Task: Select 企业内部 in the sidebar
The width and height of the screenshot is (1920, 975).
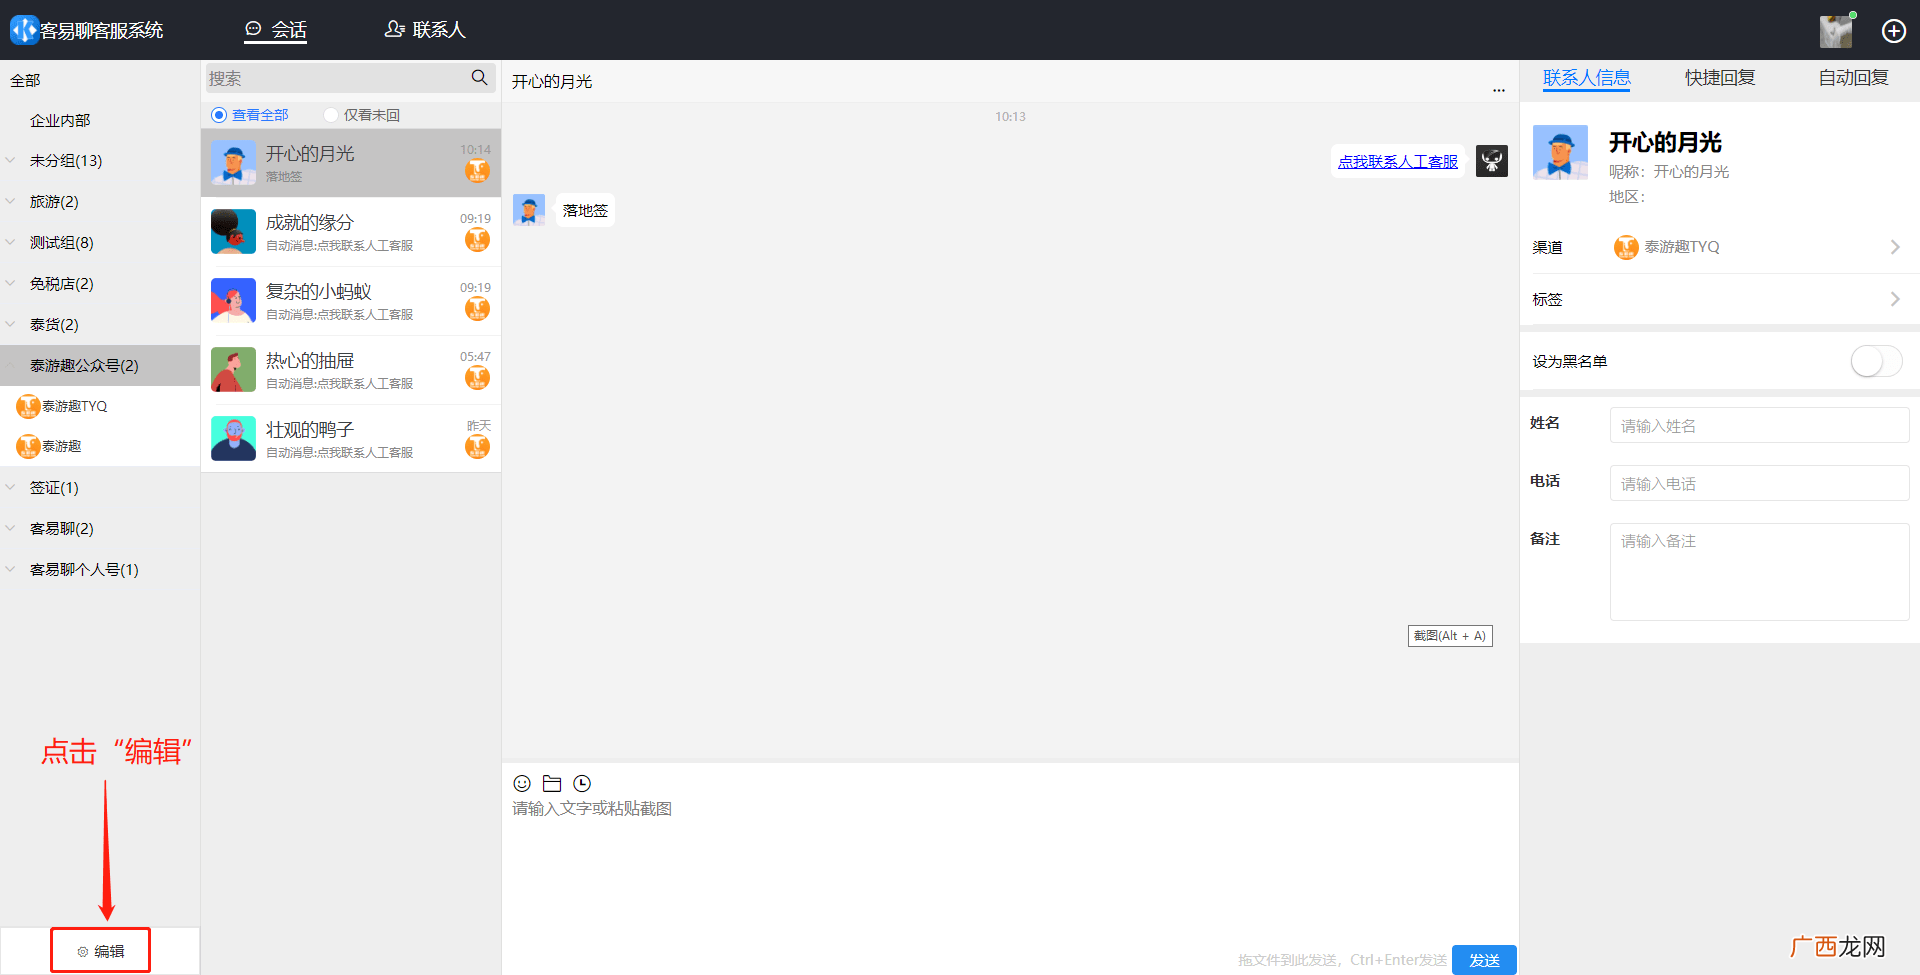Action: point(60,120)
